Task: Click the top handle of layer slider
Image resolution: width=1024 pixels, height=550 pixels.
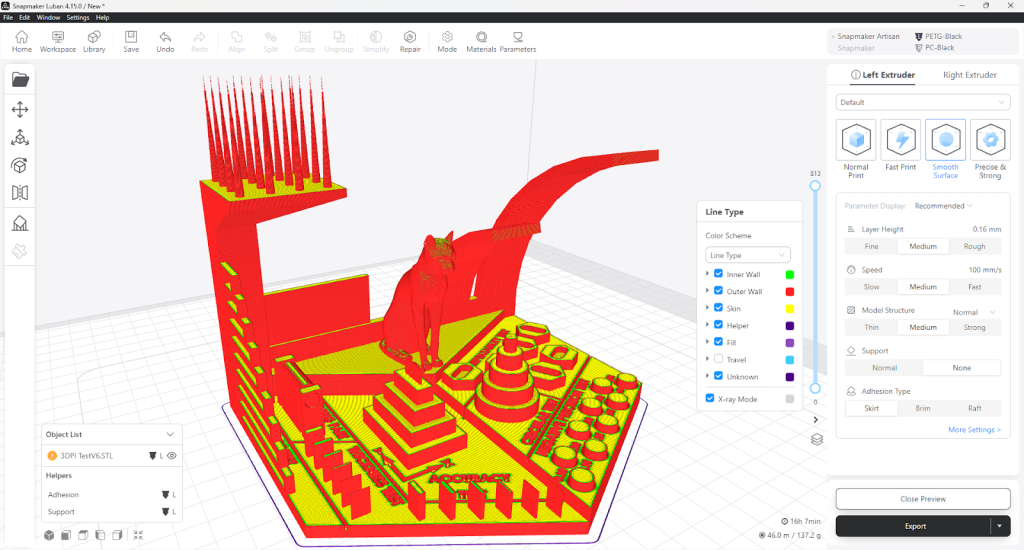Action: click(815, 186)
